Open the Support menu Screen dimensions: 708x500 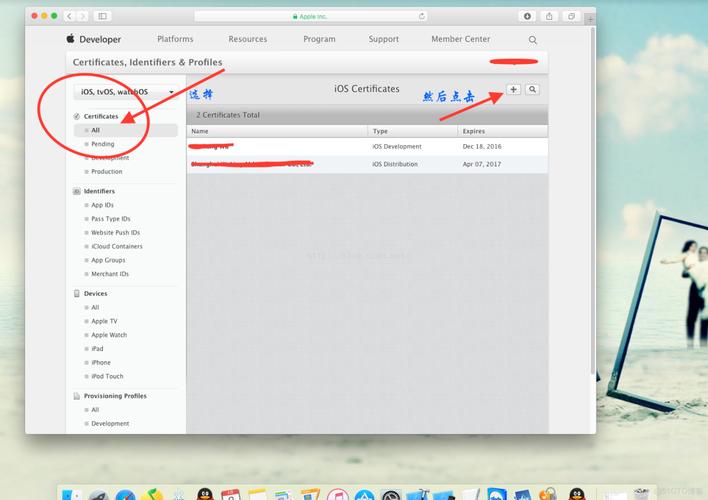coord(383,39)
